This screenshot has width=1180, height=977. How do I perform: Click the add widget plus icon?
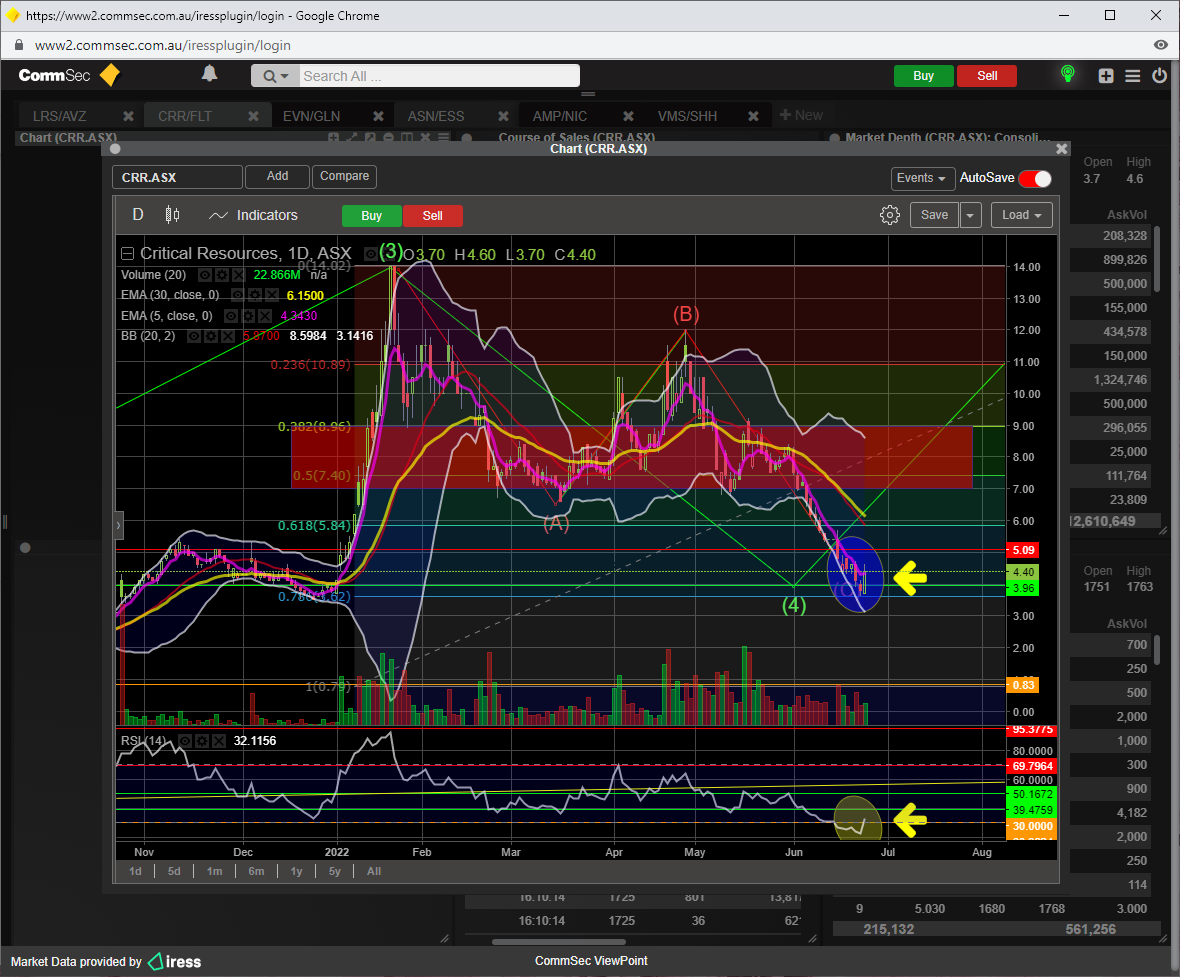pyautogui.click(x=1106, y=76)
